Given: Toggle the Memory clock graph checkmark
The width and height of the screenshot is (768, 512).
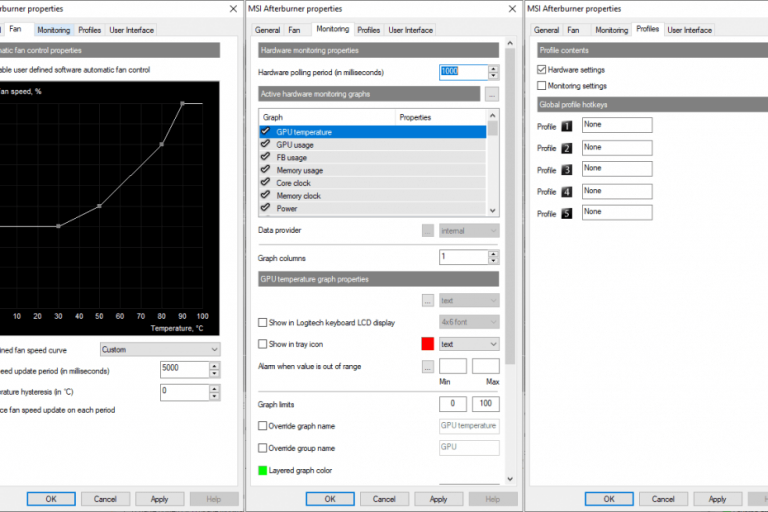Looking at the screenshot, I should pyautogui.click(x=265, y=195).
